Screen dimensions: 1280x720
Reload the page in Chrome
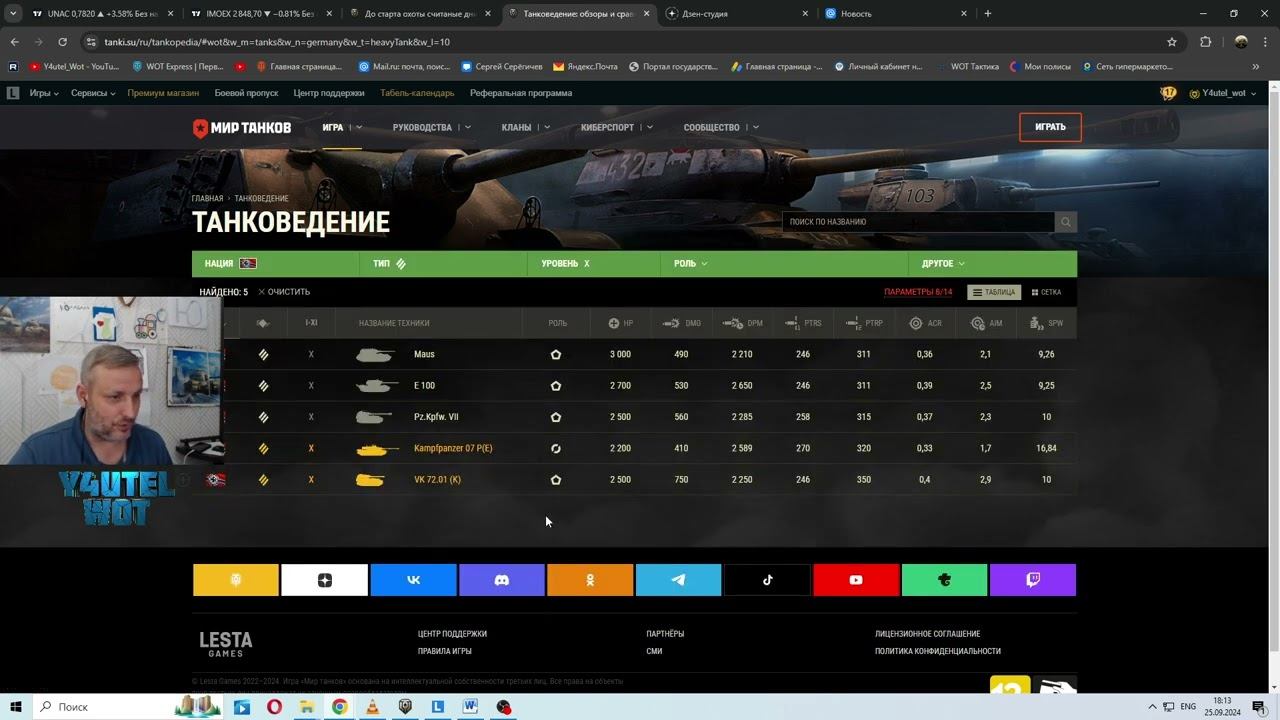[62, 42]
